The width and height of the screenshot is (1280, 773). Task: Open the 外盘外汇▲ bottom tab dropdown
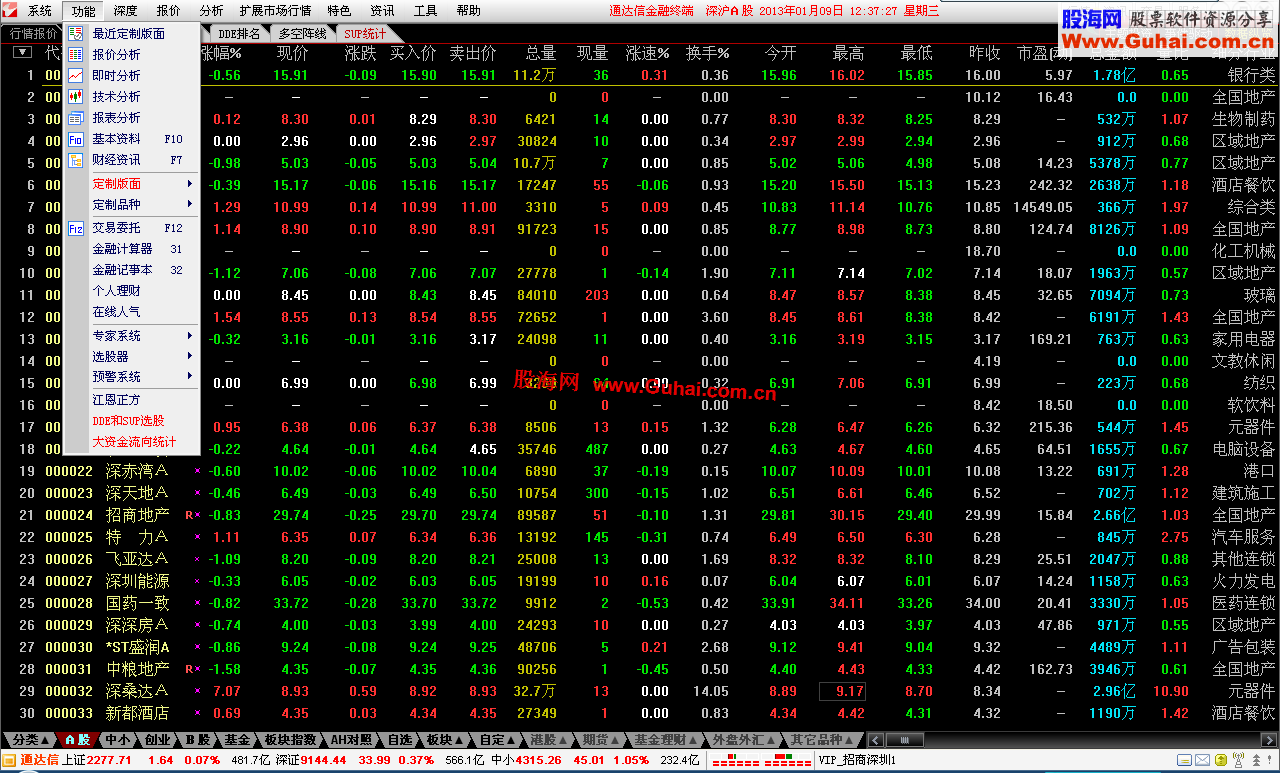741,741
